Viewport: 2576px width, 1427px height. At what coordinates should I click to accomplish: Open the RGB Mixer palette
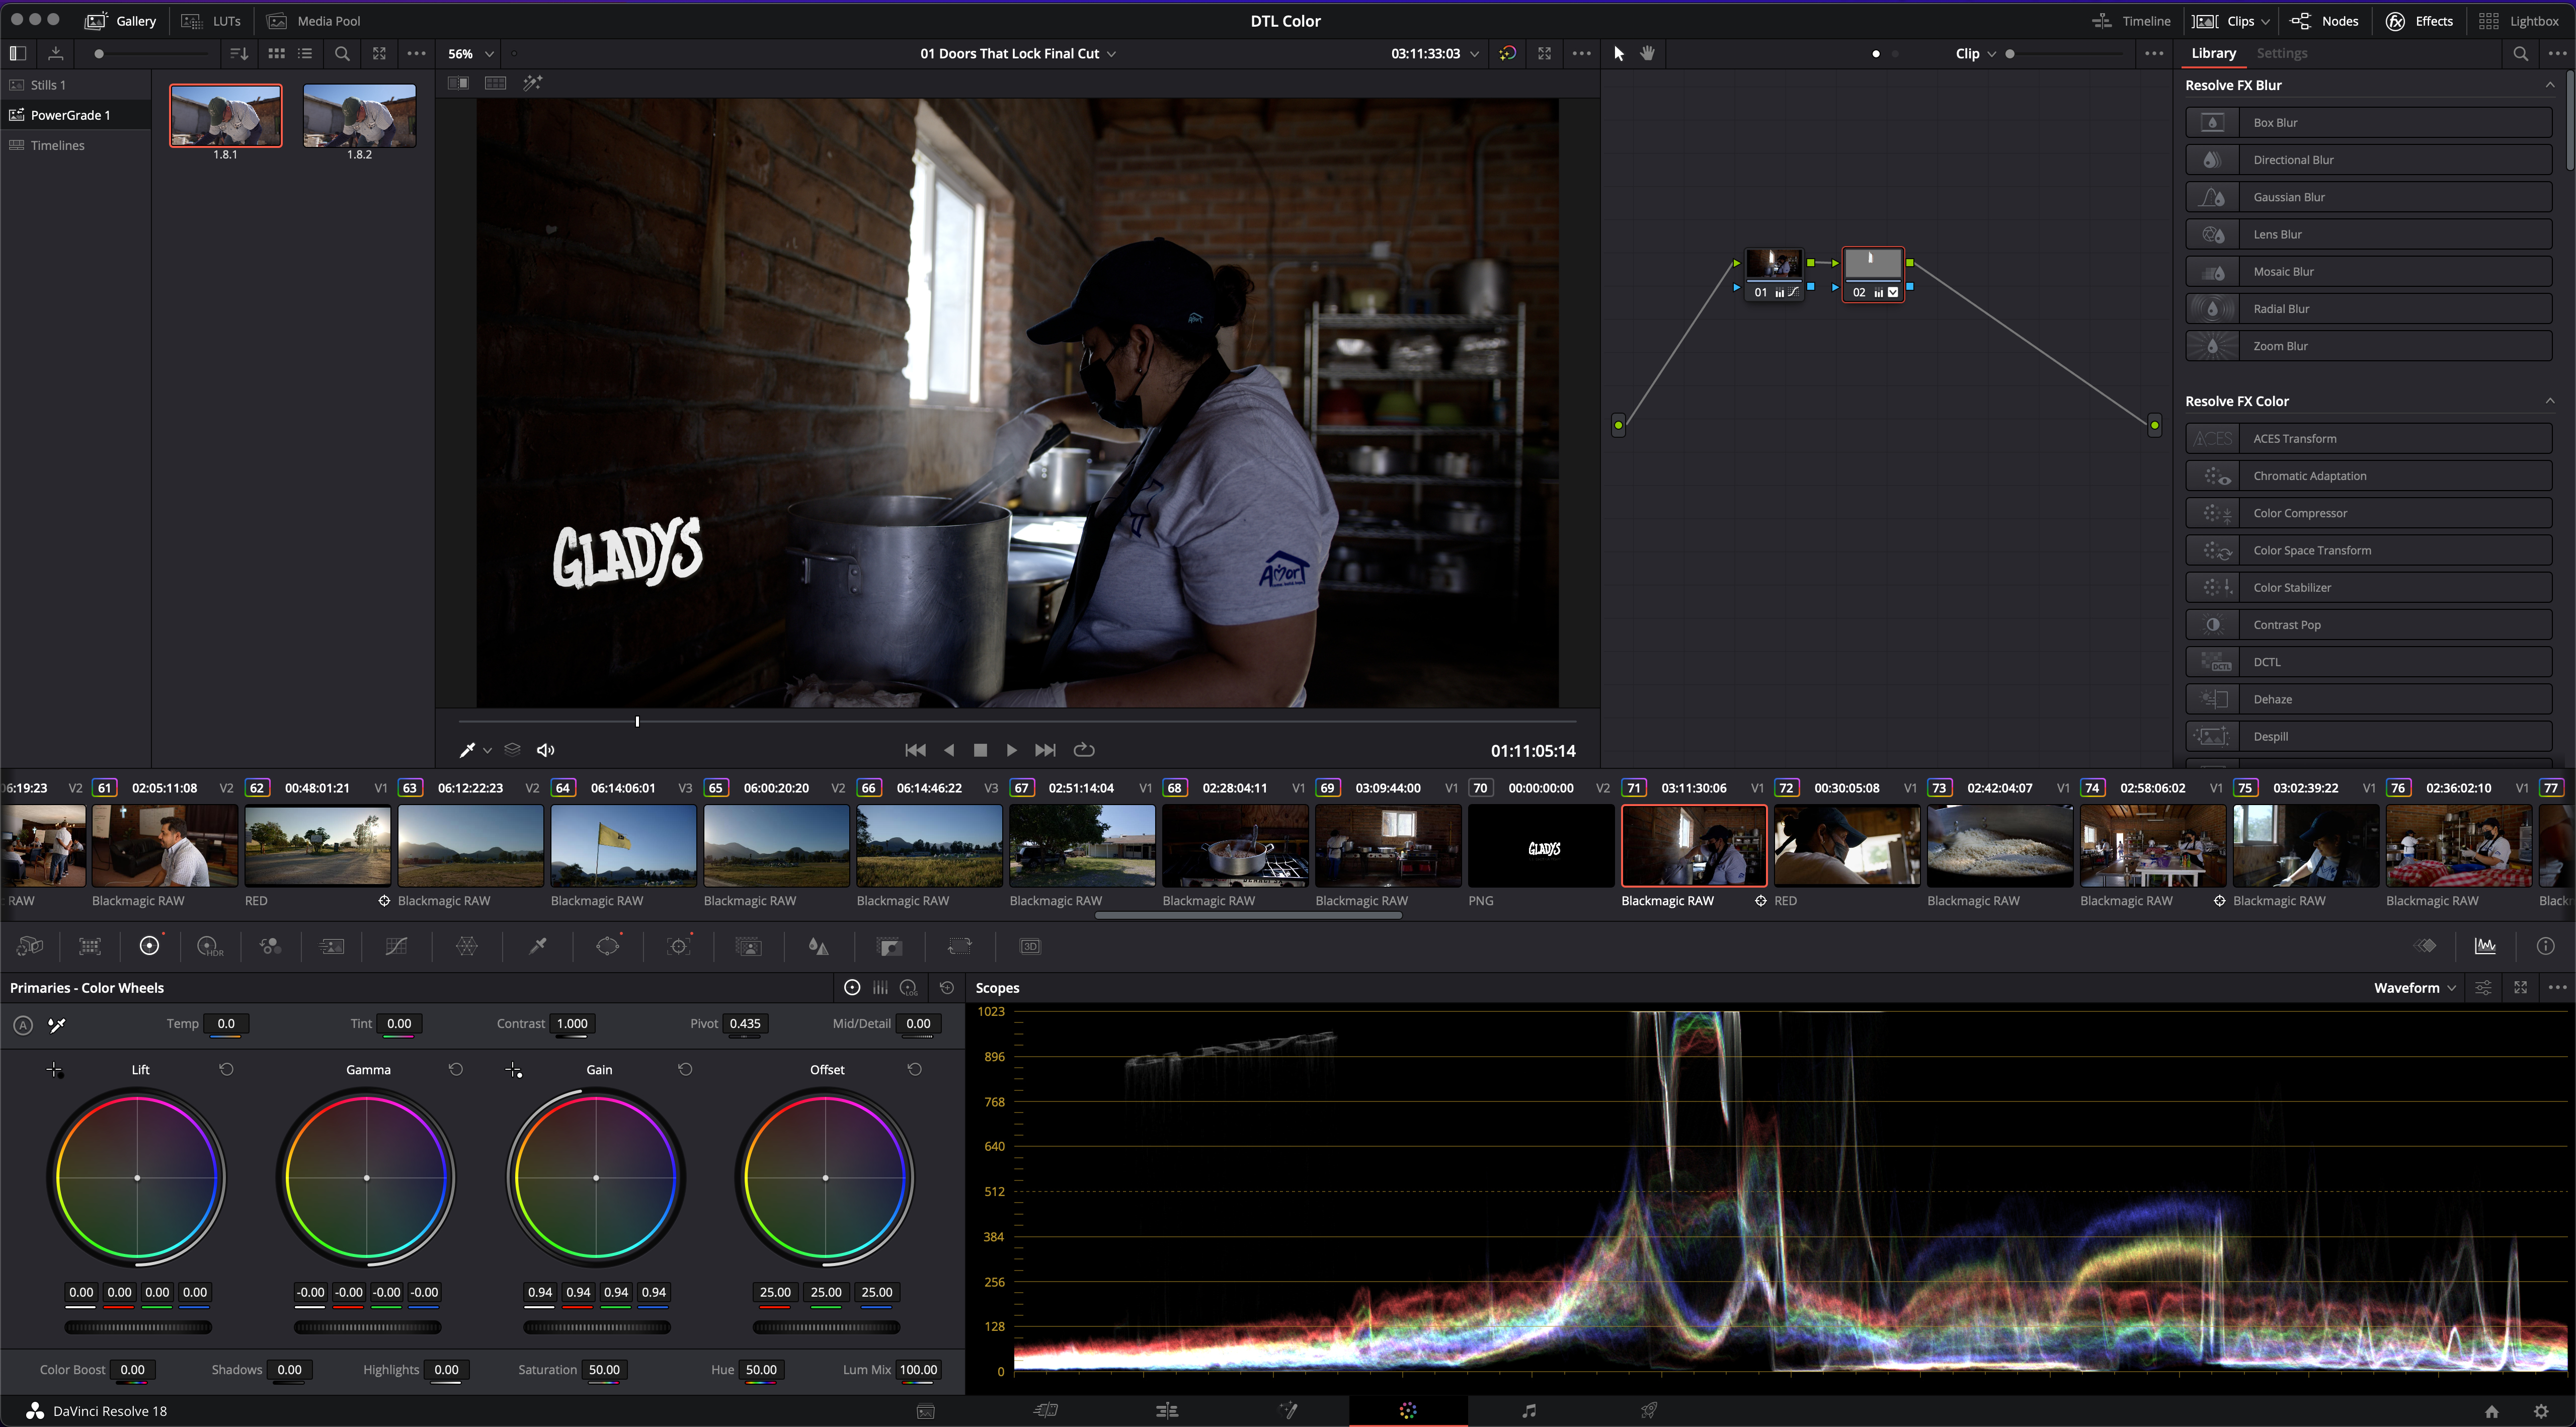click(x=271, y=946)
